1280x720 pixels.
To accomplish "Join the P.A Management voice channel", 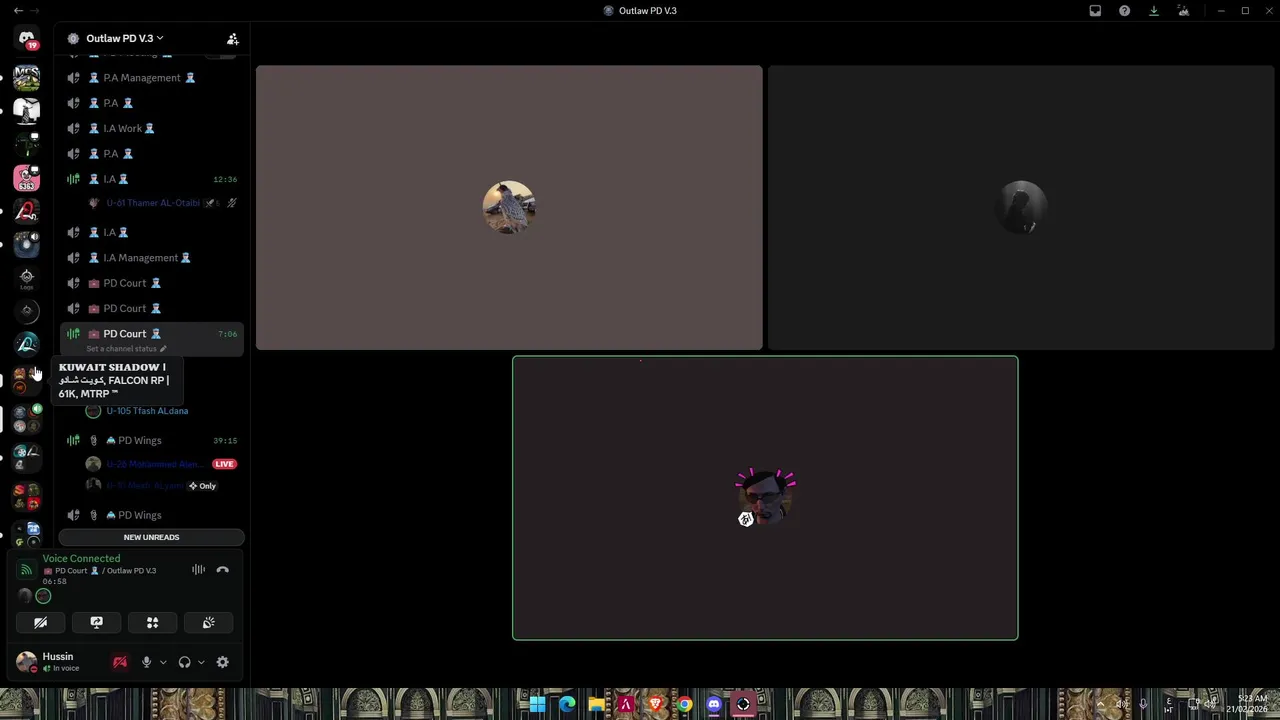I will click(x=151, y=78).
